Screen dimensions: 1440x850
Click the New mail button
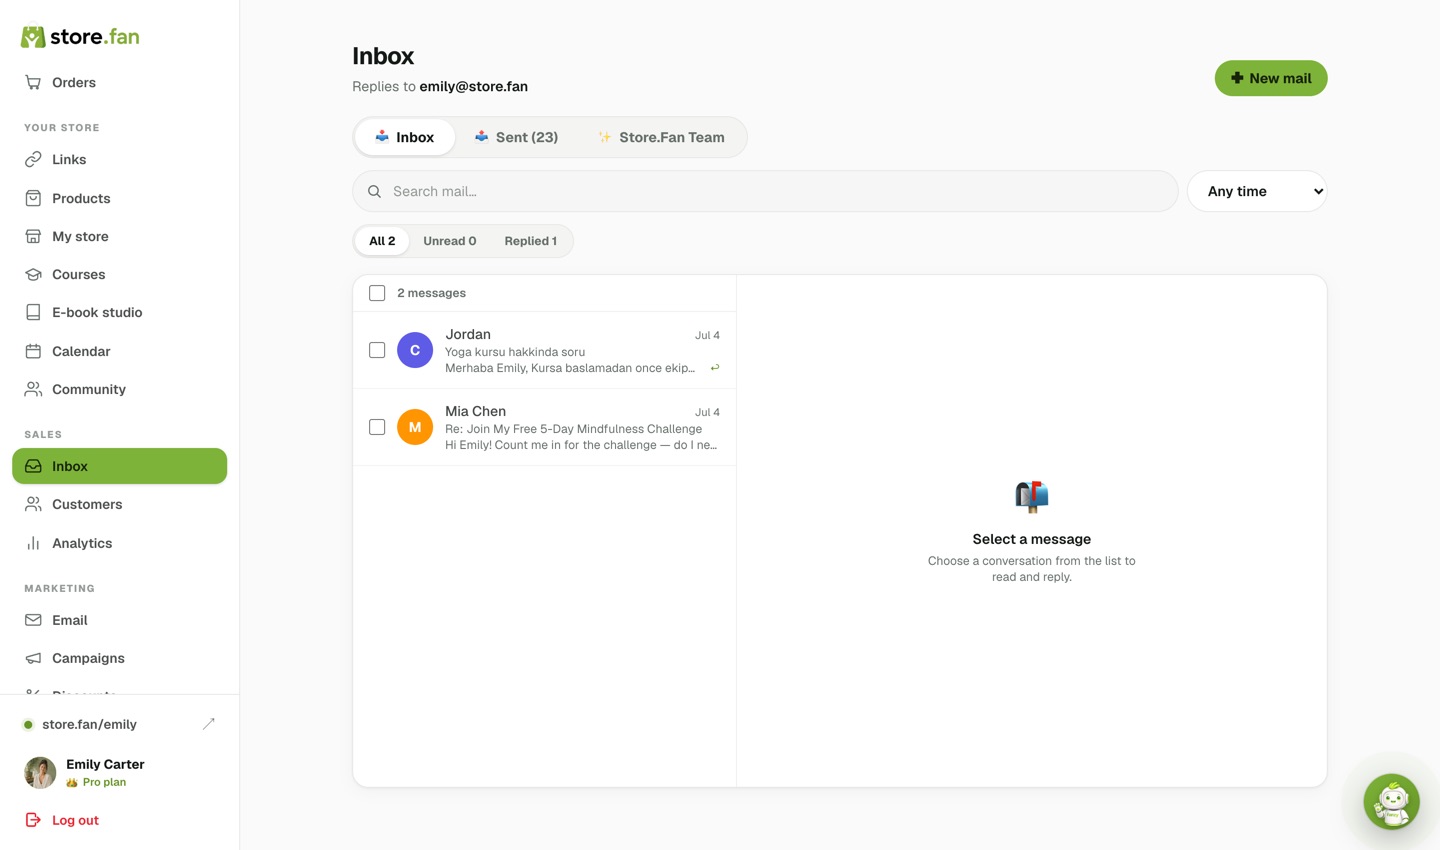1271,78
